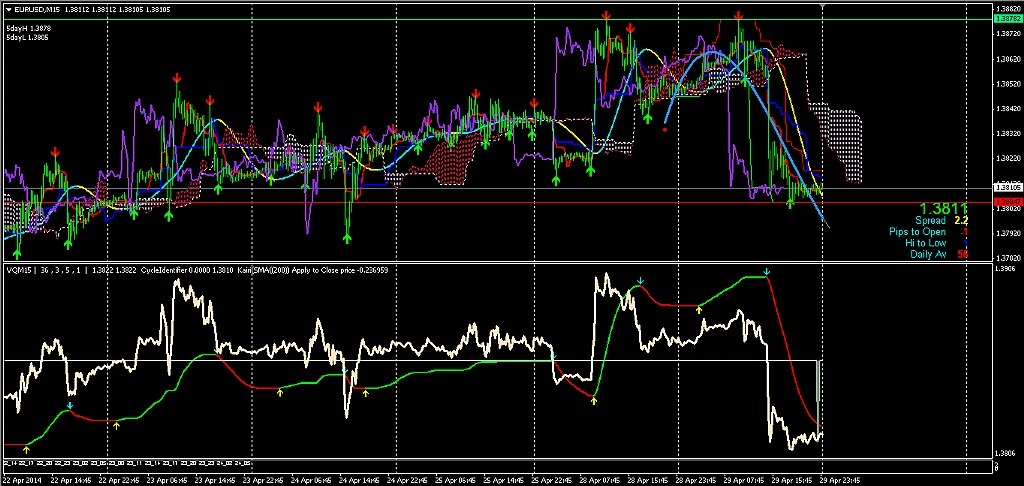The height and width of the screenshot is (486, 1024).
Task: Click the 5dayH 1.3878 label
Action: point(28,28)
